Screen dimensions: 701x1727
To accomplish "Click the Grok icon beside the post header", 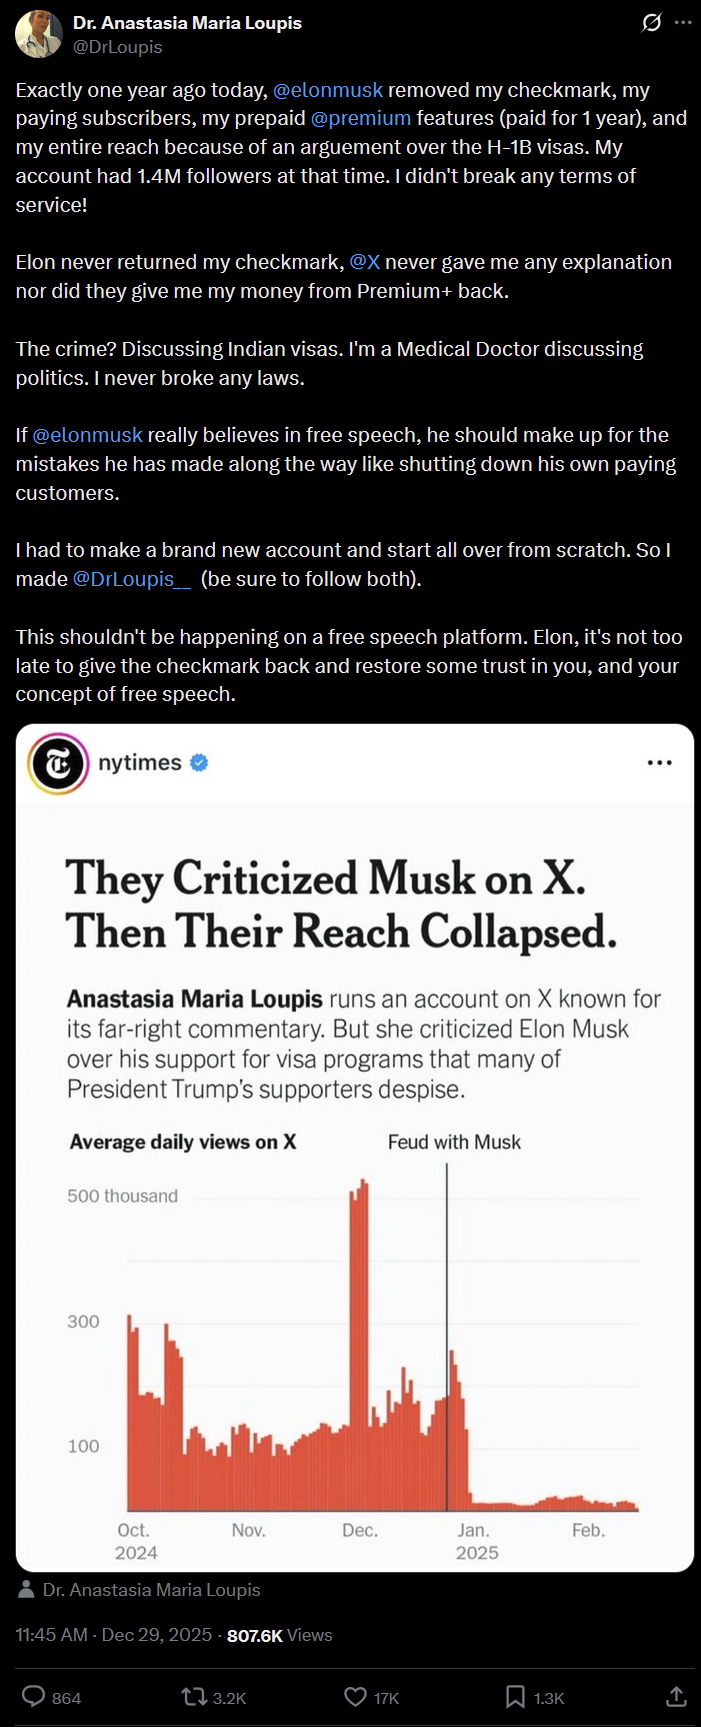I will point(651,22).
